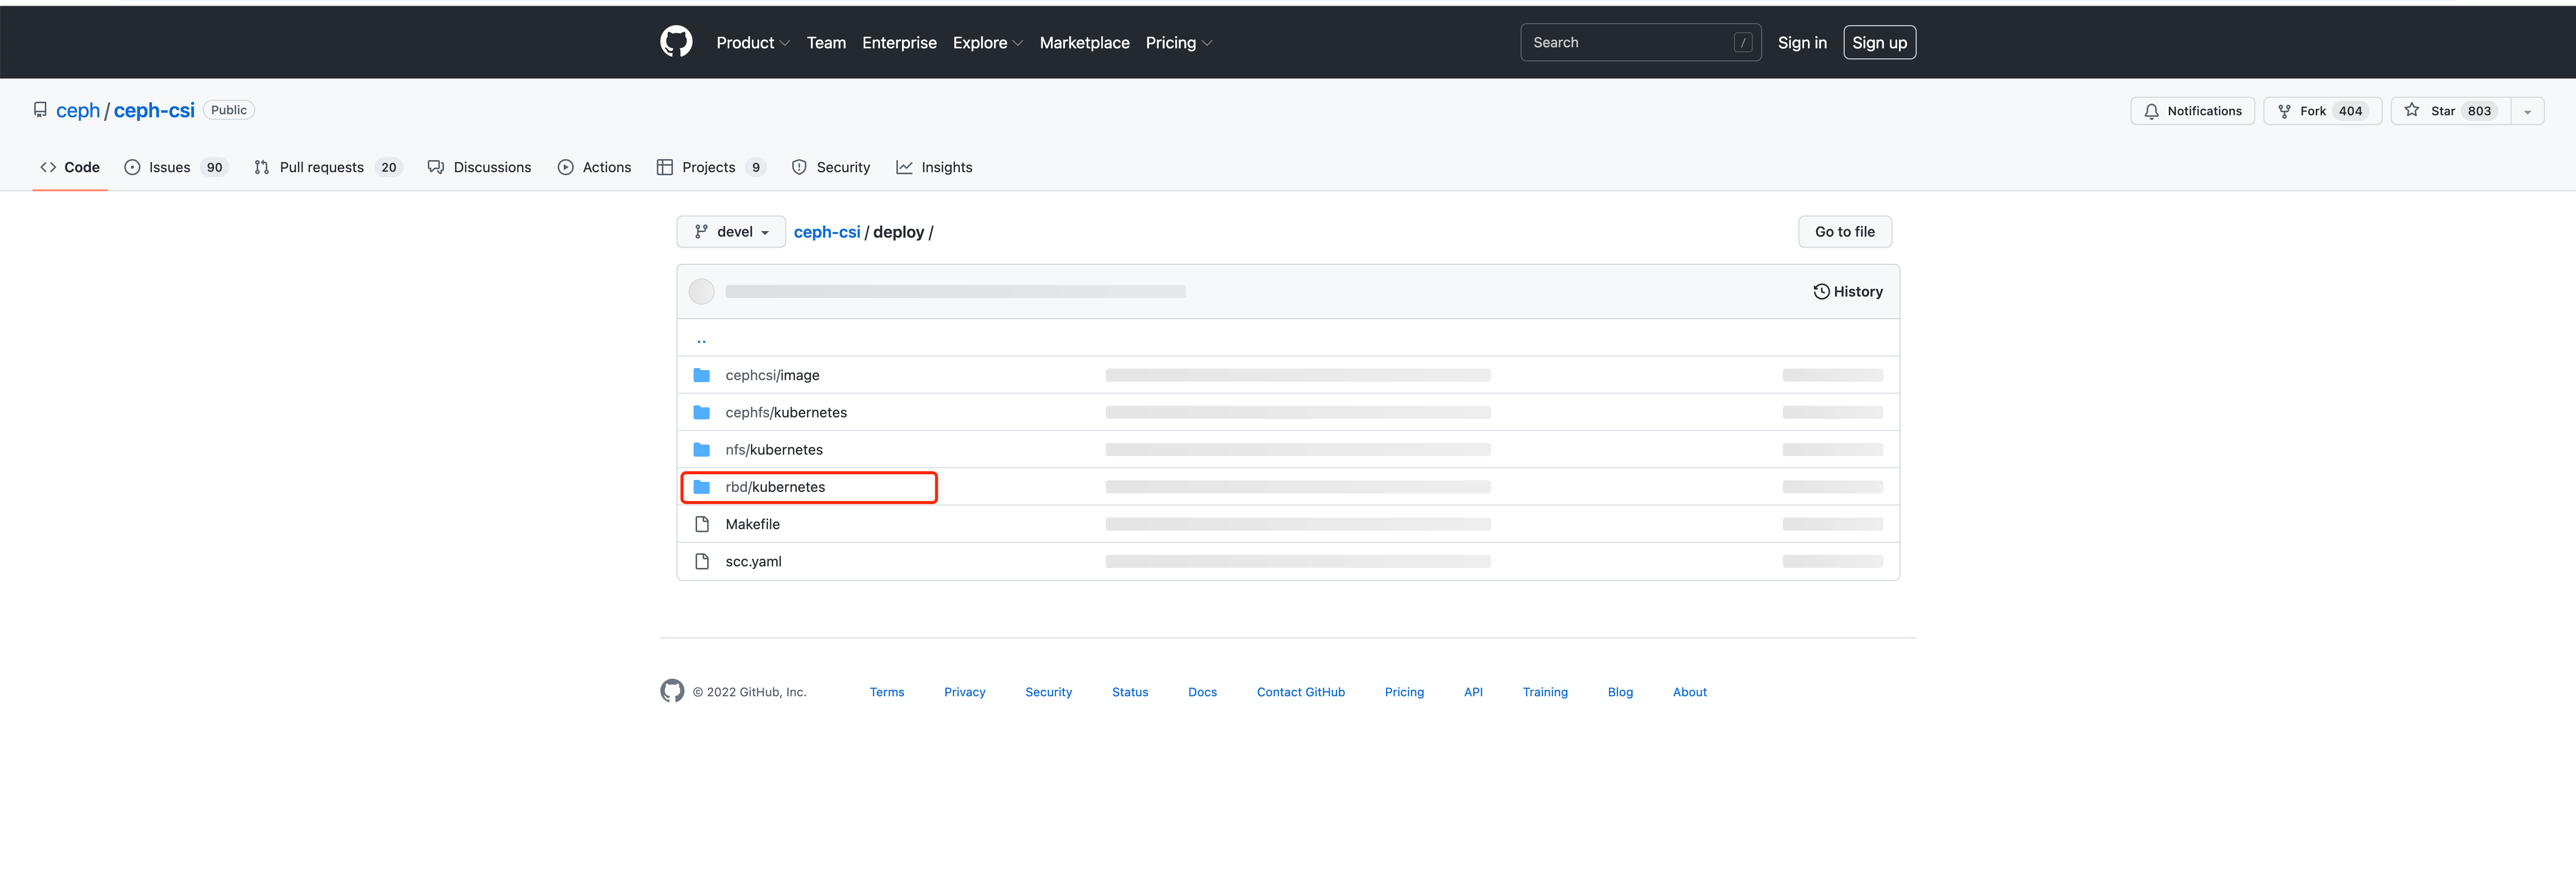Open the Pull requests tab
This screenshot has width=2576, height=870.
tap(327, 167)
